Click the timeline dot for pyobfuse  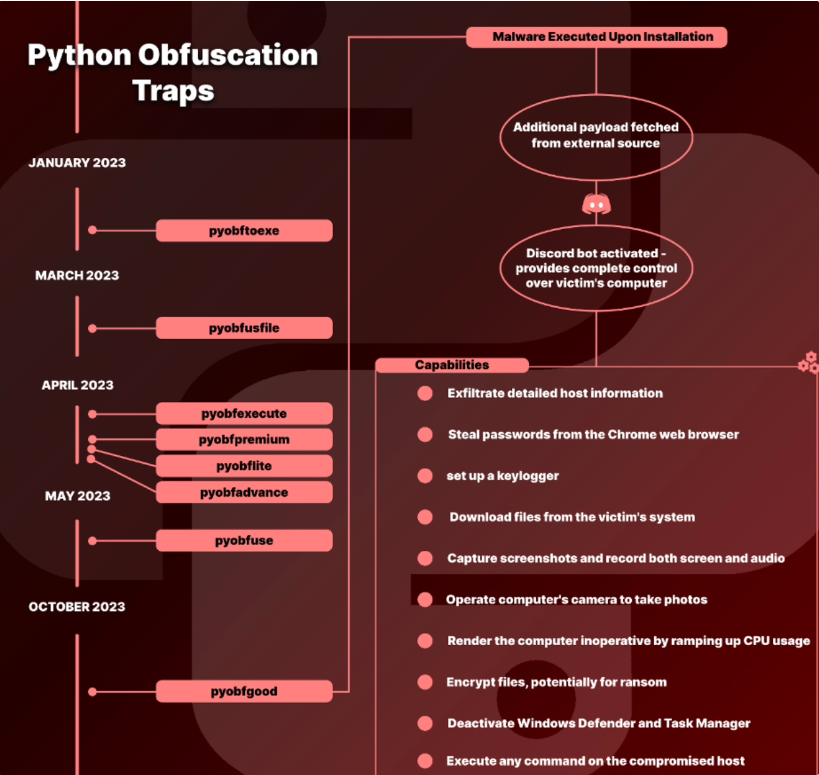(92, 541)
